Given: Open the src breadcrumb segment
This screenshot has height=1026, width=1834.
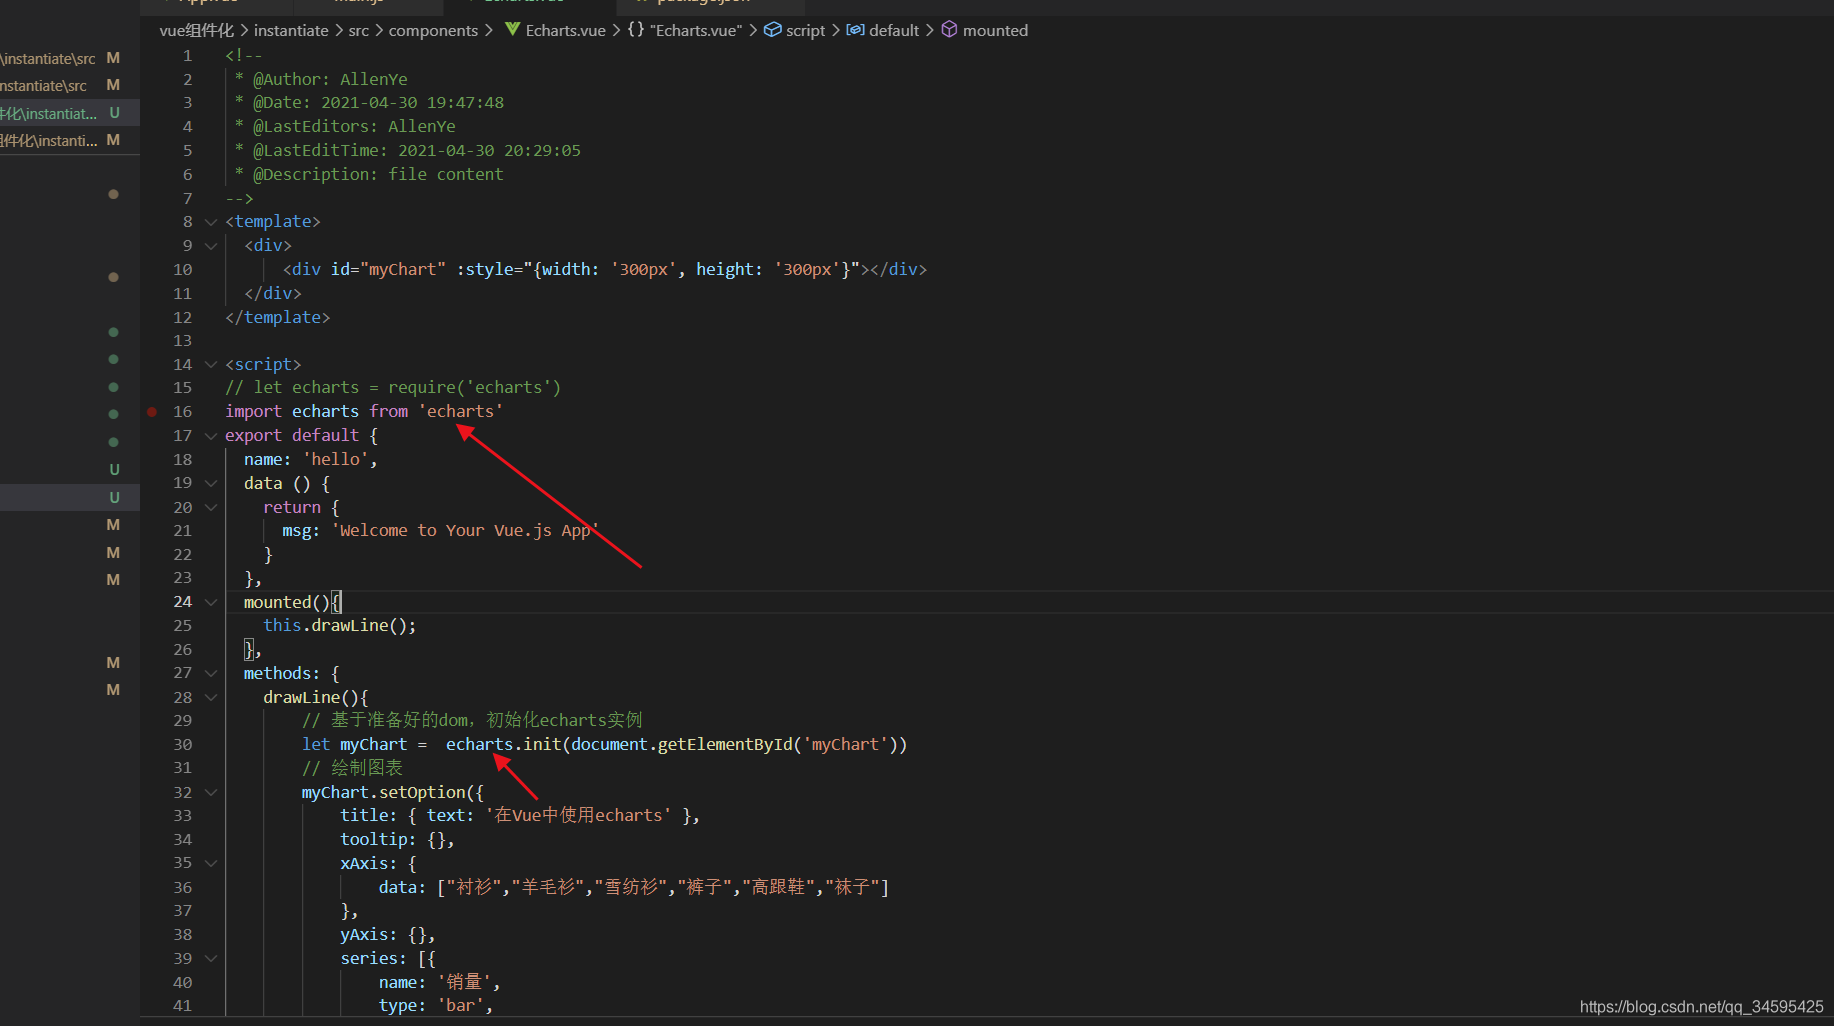Looking at the screenshot, I should 359,30.
